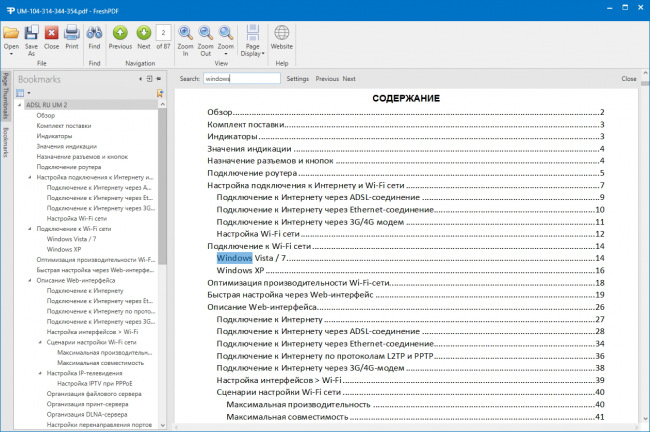Click the Zoom In magnifier icon
This screenshot has height=432, width=650.
(x=185, y=33)
